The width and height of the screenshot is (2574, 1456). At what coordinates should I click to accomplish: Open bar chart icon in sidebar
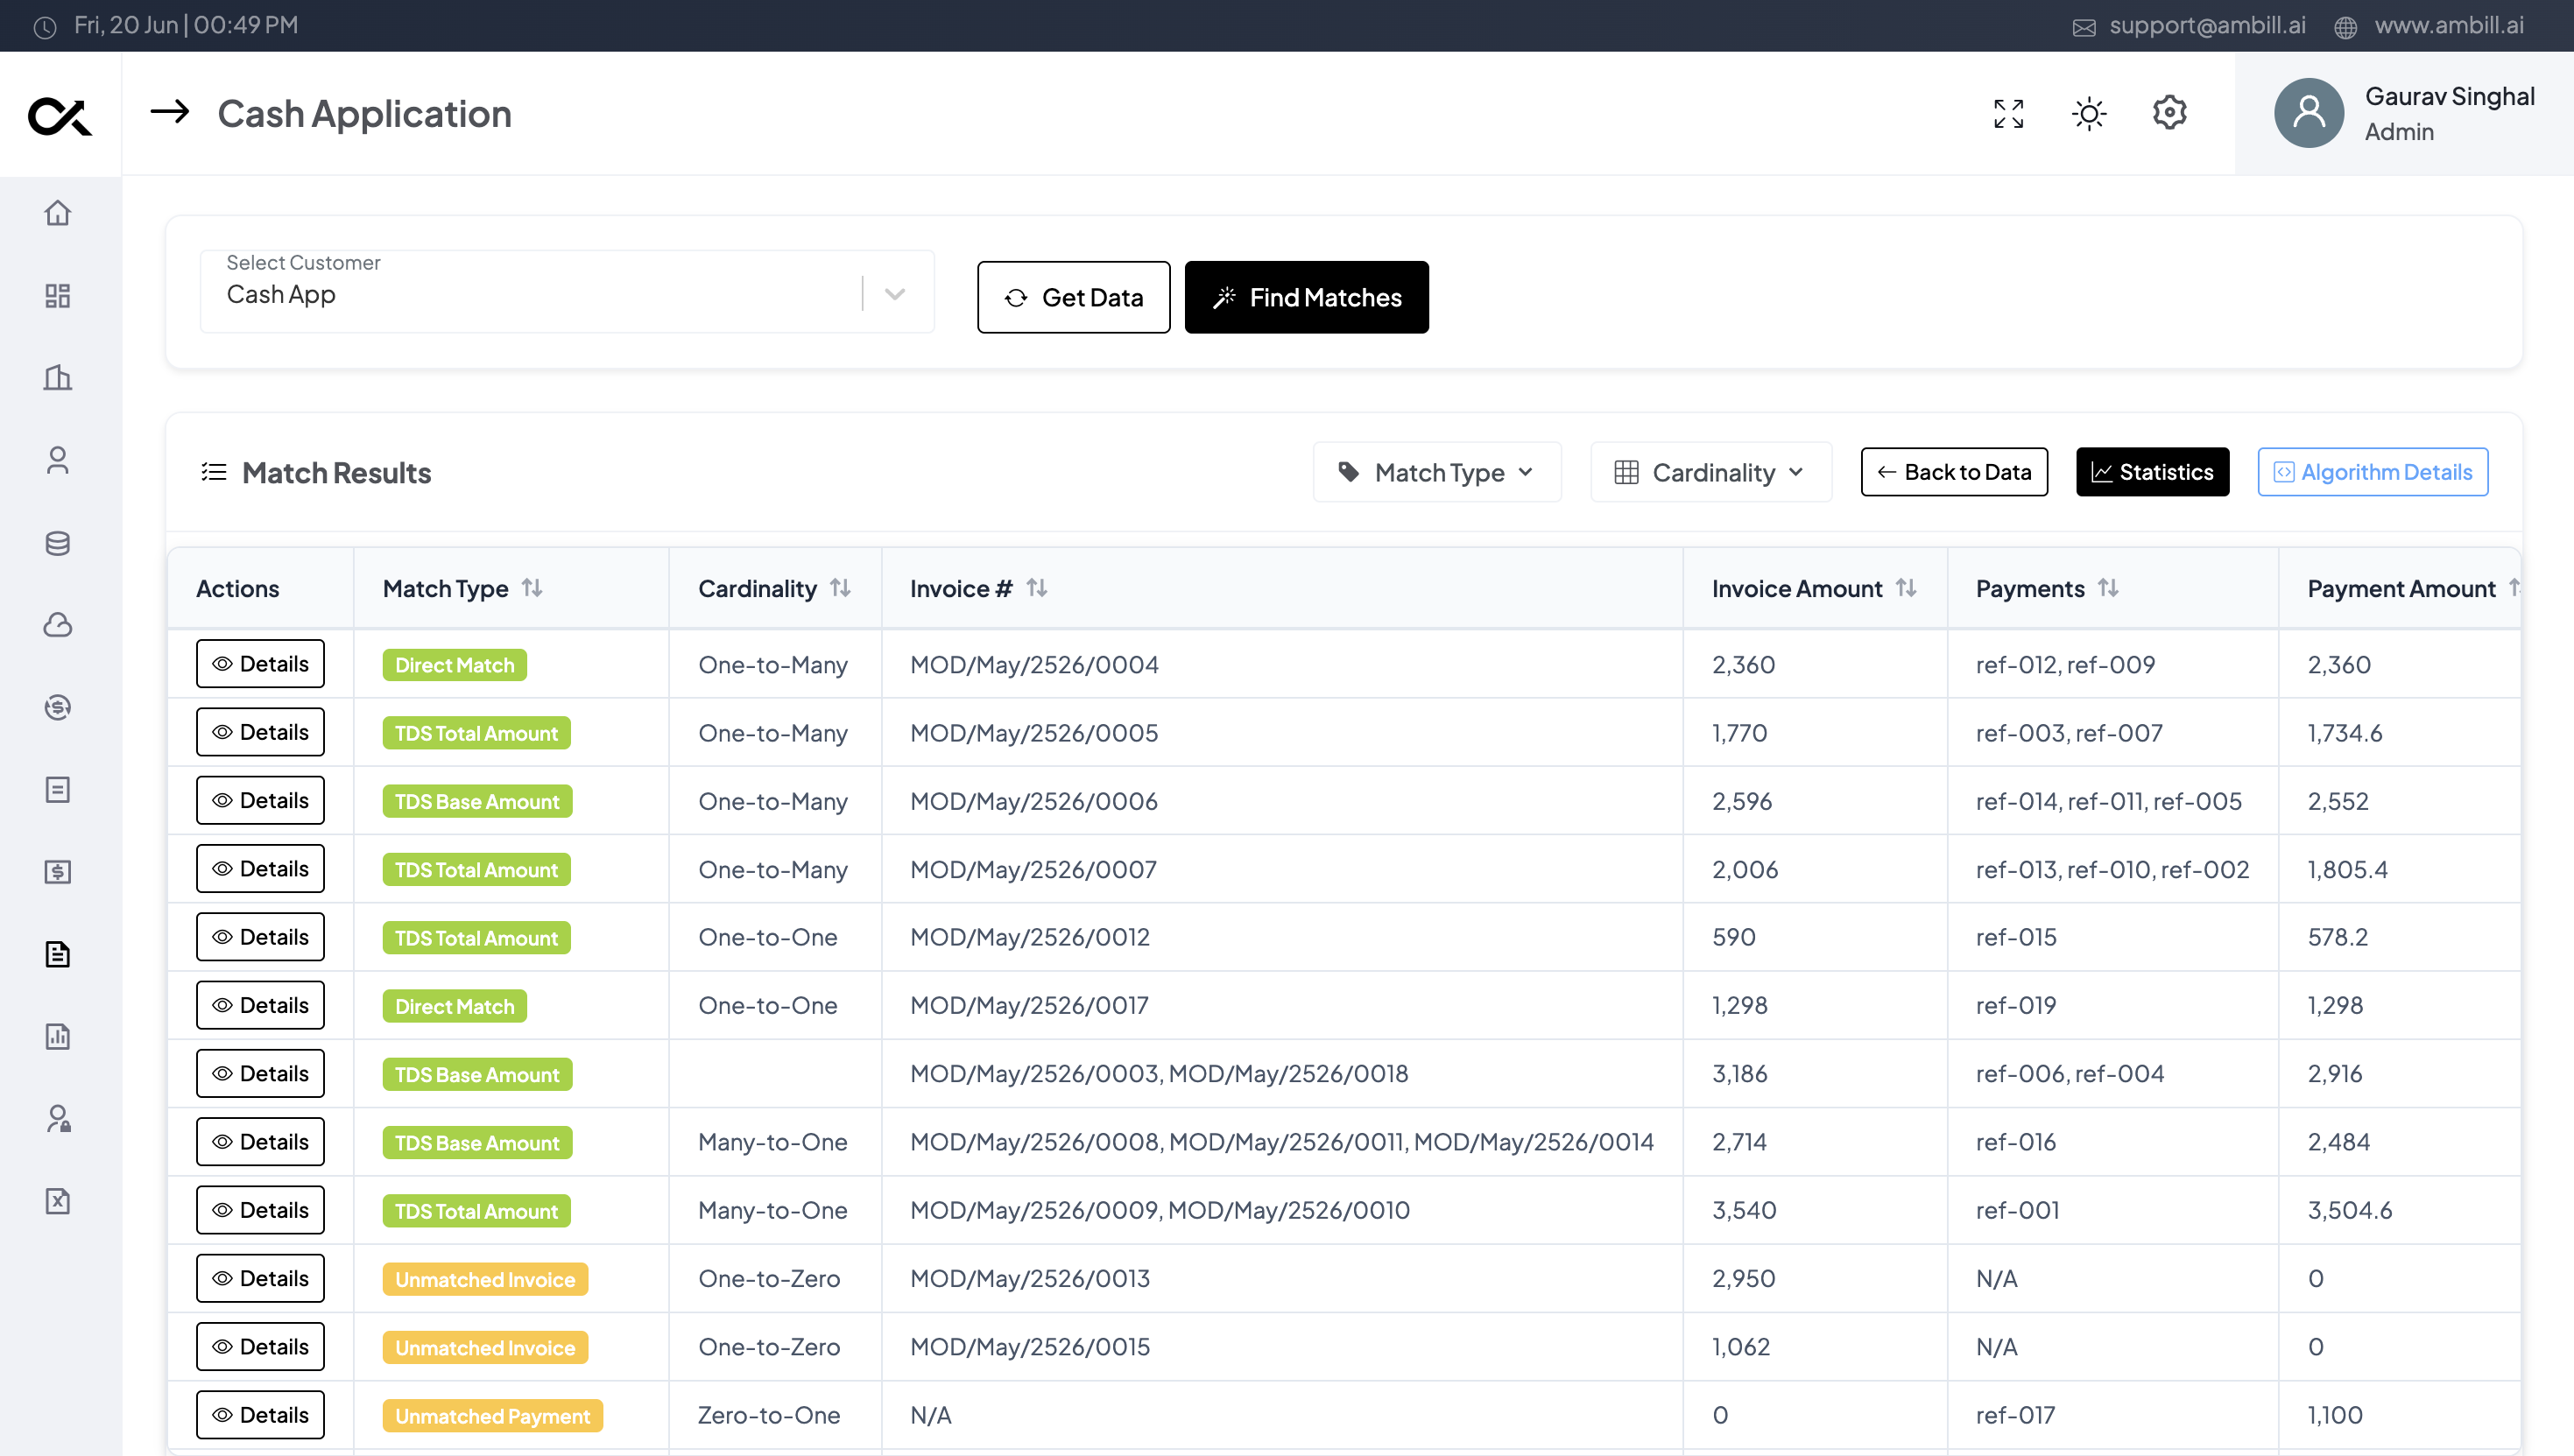point(58,377)
